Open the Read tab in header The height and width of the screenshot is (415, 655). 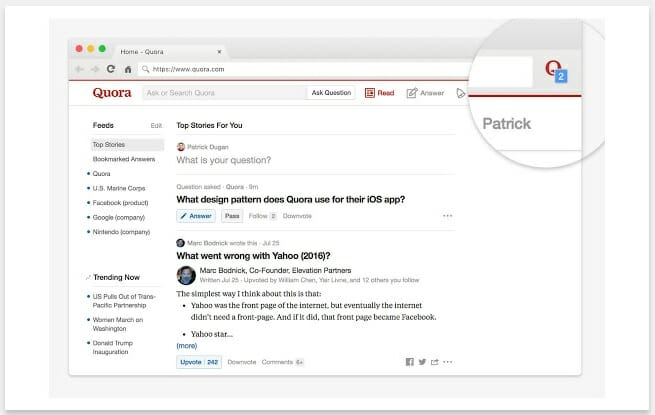[380, 93]
